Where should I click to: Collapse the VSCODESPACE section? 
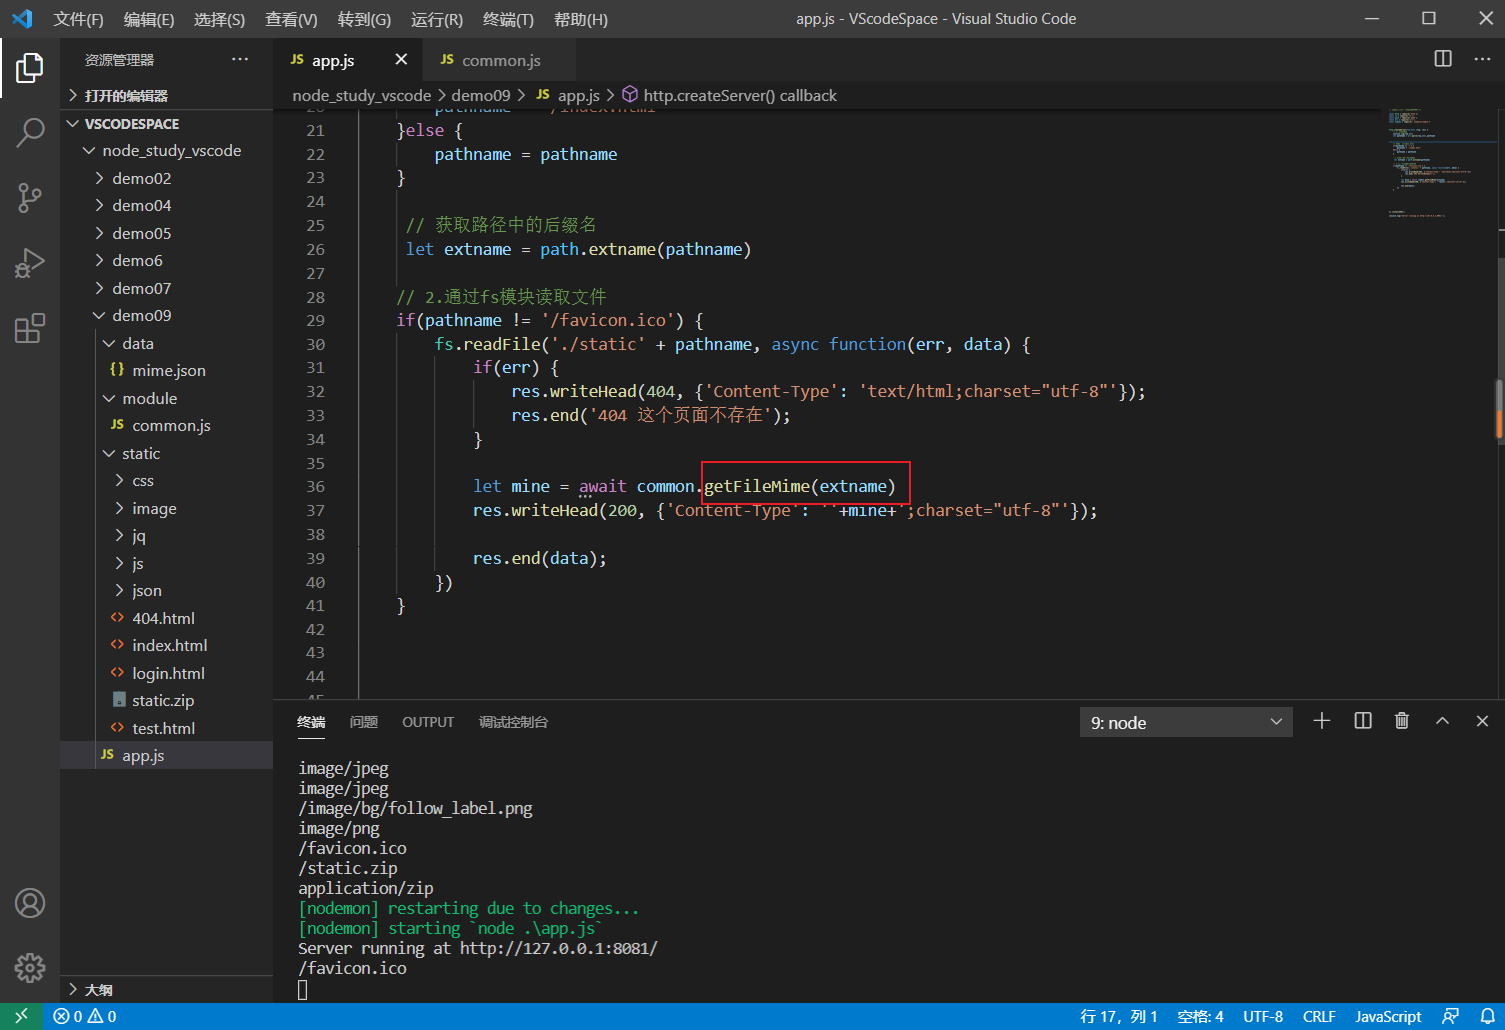click(166, 123)
